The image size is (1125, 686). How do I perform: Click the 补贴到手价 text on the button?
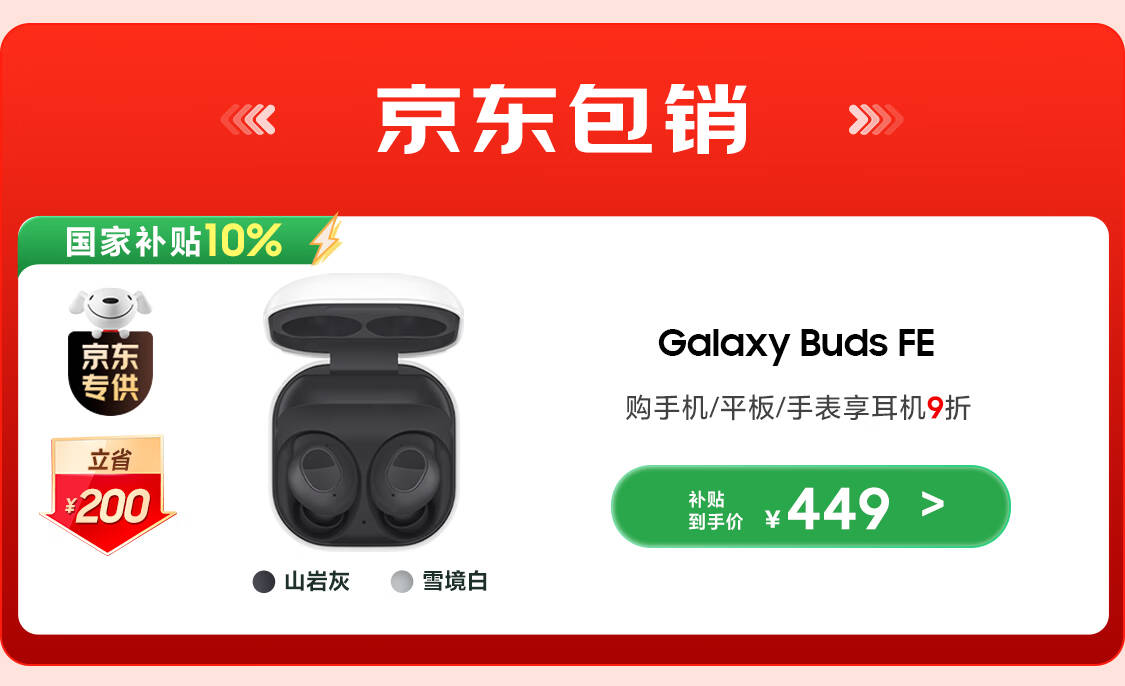click(x=715, y=510)
